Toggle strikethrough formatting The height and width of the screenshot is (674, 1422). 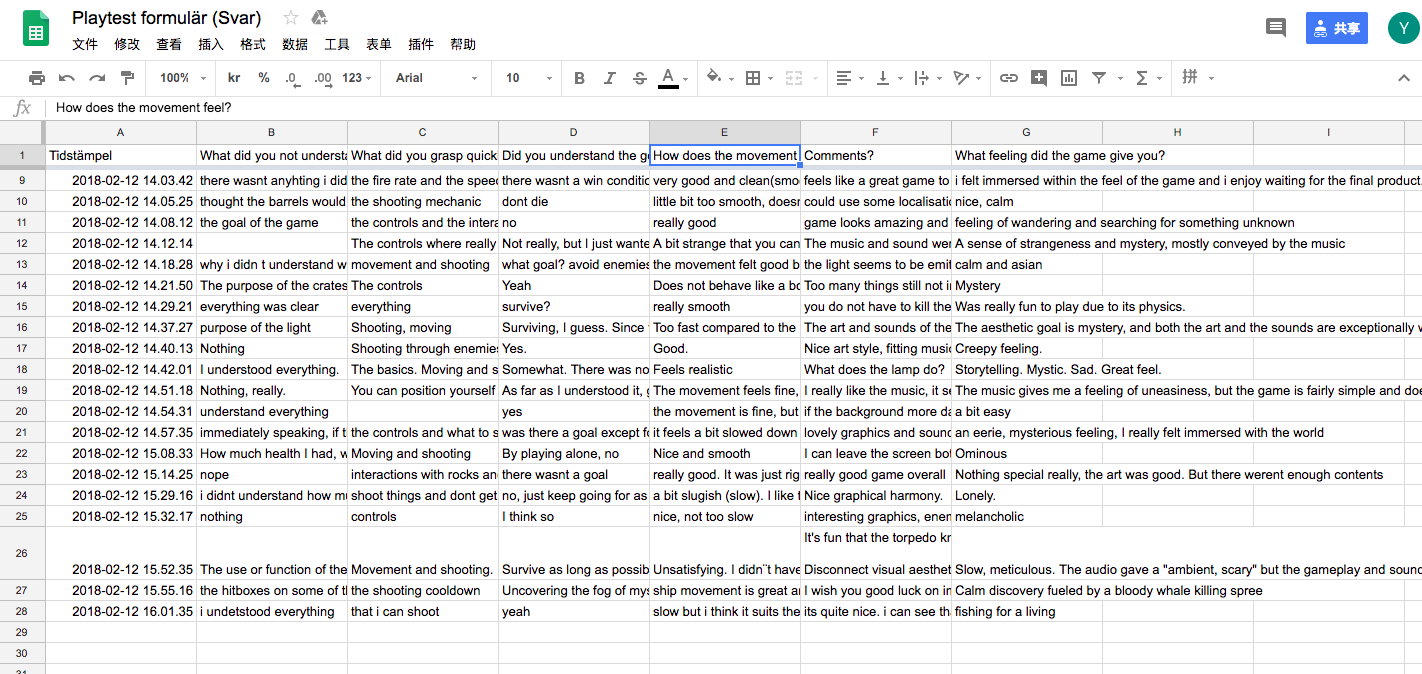(639, 78)
